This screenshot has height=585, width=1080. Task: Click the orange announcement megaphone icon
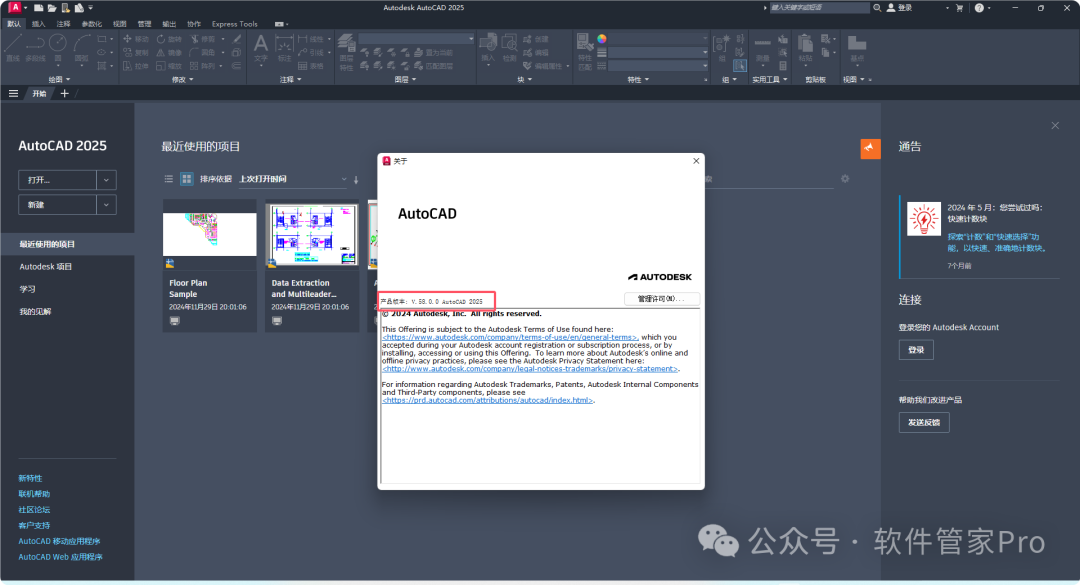(x=871, y=148)
